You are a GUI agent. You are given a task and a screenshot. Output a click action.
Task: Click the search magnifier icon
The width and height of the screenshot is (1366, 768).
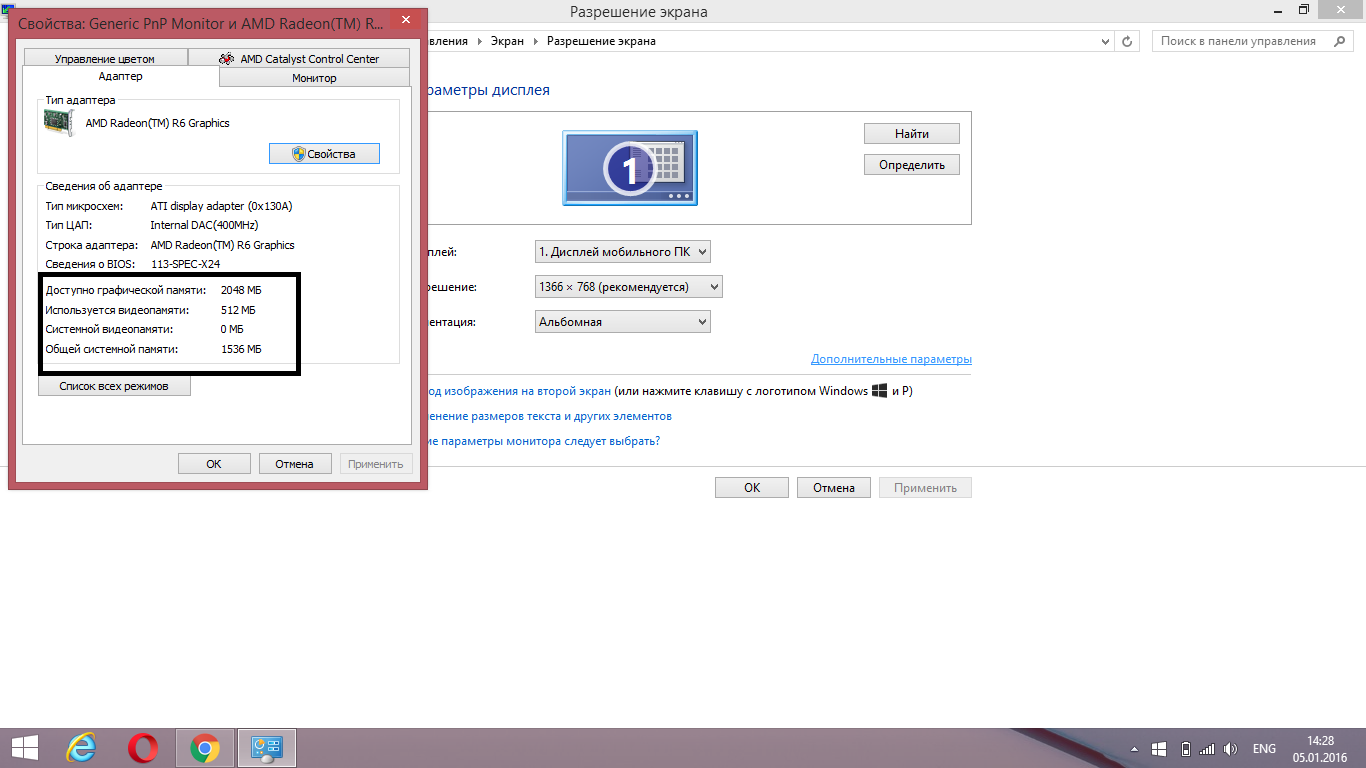1338,41
